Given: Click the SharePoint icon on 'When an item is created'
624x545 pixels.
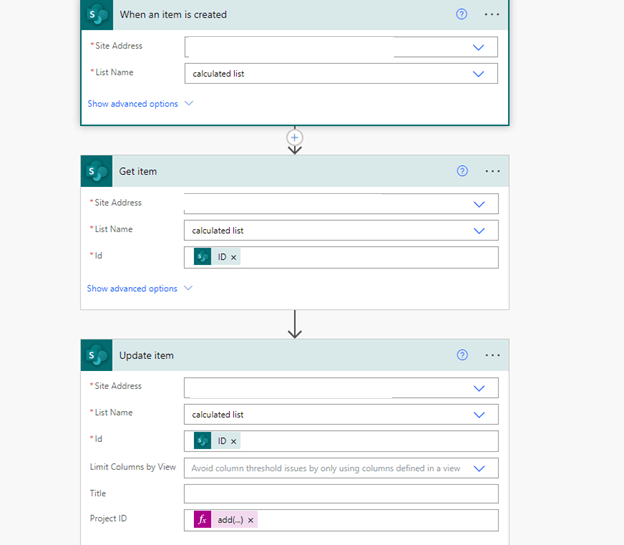Looking at the screenshot, I should pyautogui.click(x=97, y=15).
